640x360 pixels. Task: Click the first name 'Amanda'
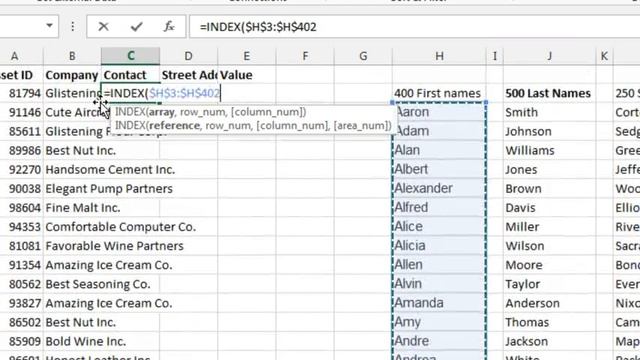tap(439, 303)
